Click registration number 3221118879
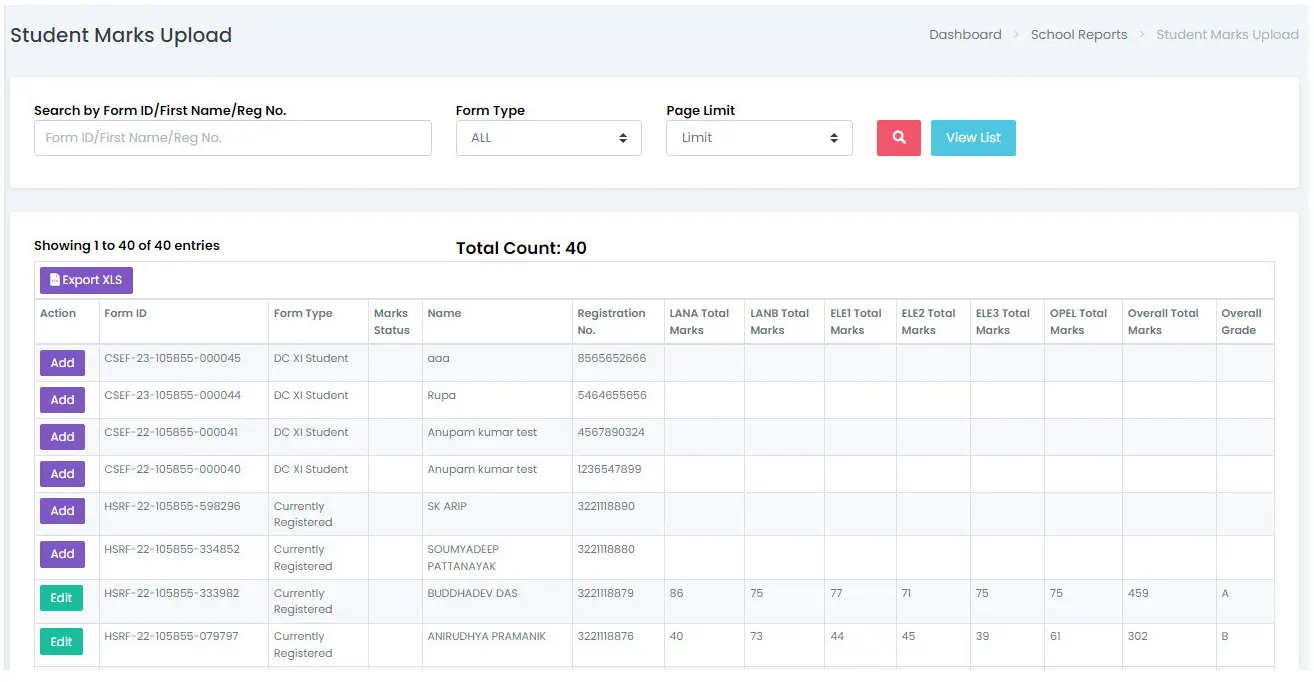 click(x=606, y=593)
